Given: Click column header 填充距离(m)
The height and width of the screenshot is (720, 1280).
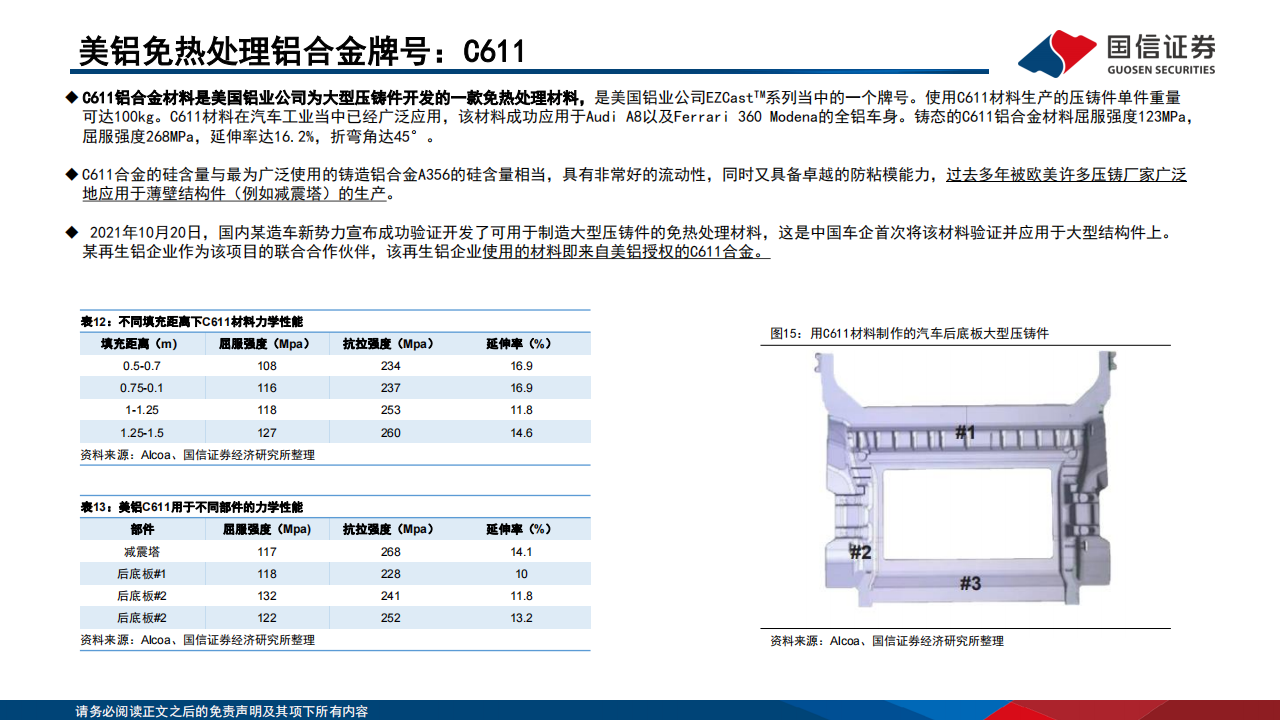Looking at the screenshot, I should point(138,343).
